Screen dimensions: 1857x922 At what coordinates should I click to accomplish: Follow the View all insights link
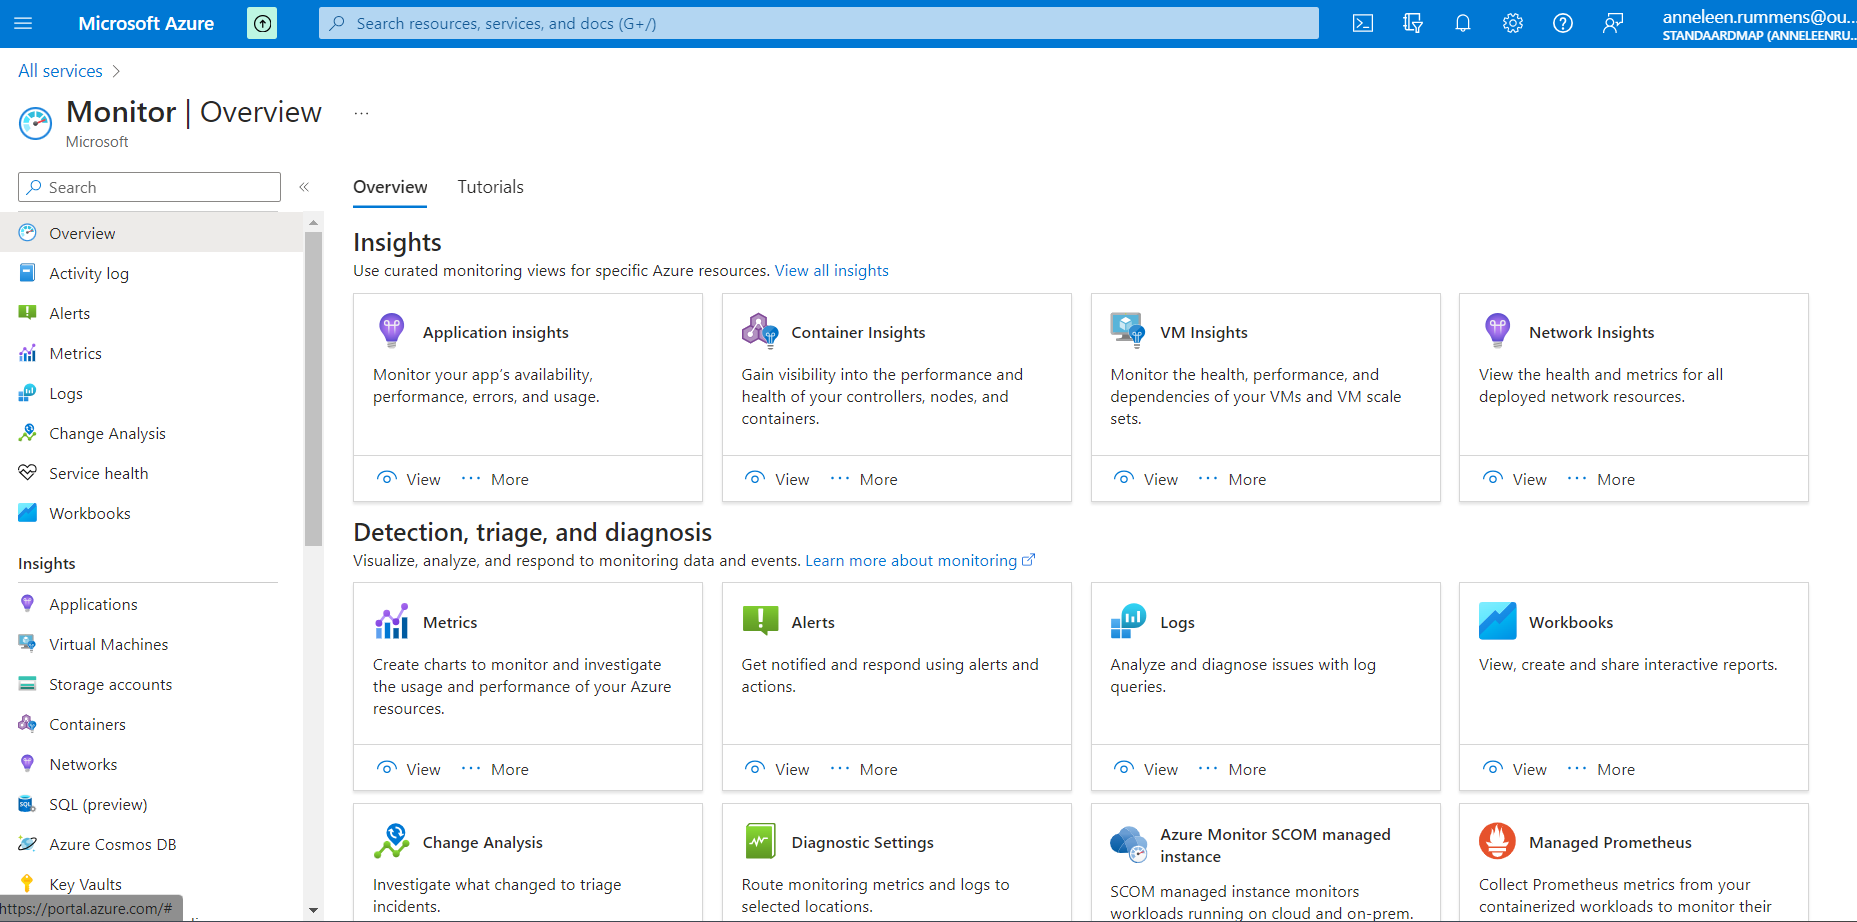pos(831,270)
